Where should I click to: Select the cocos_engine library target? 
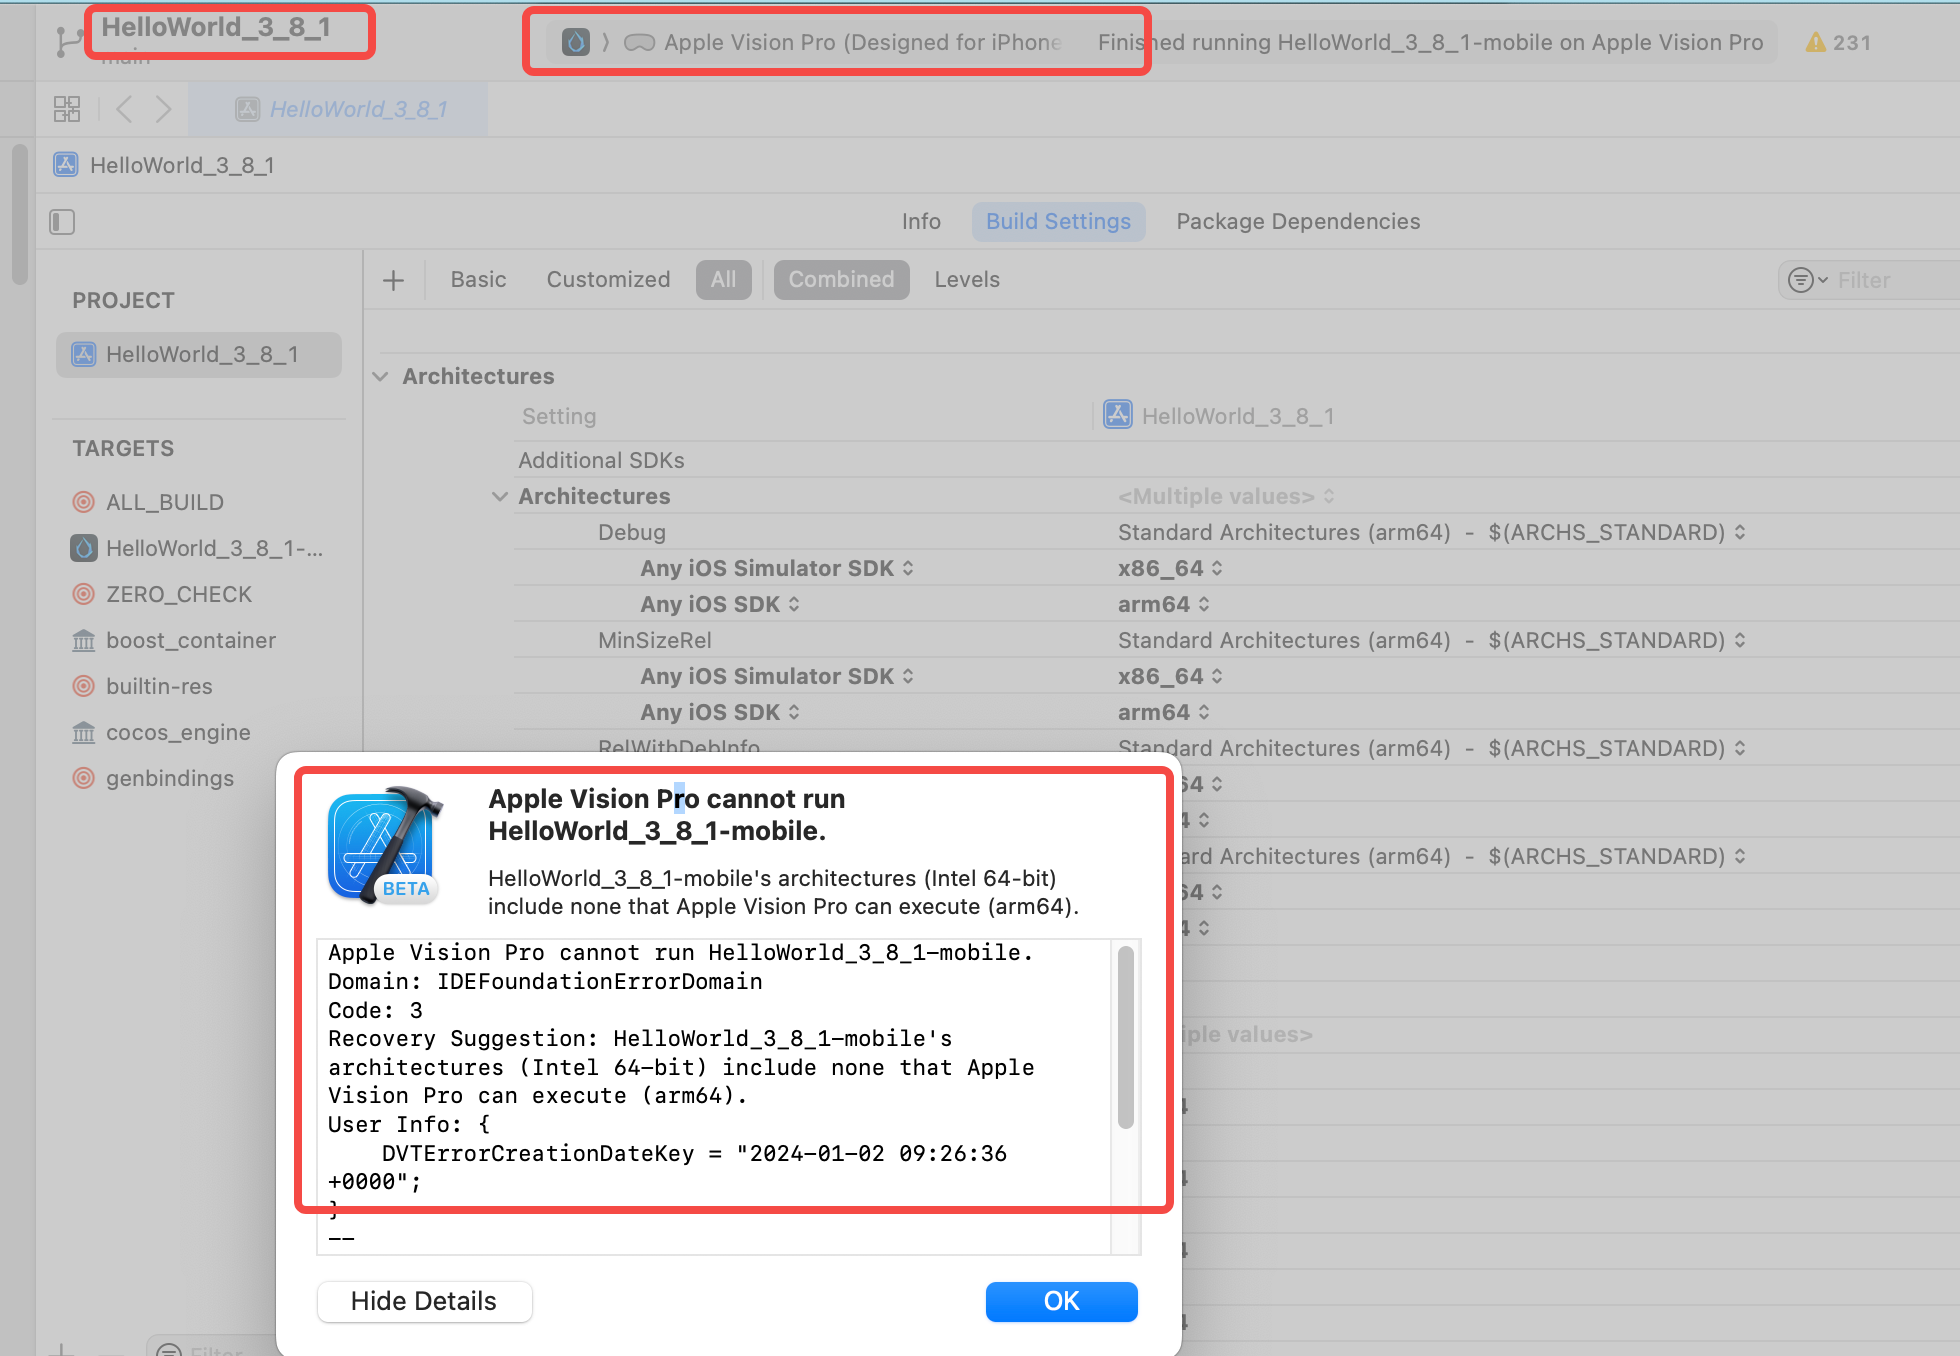pyautogui.click(x=178, y=732)
